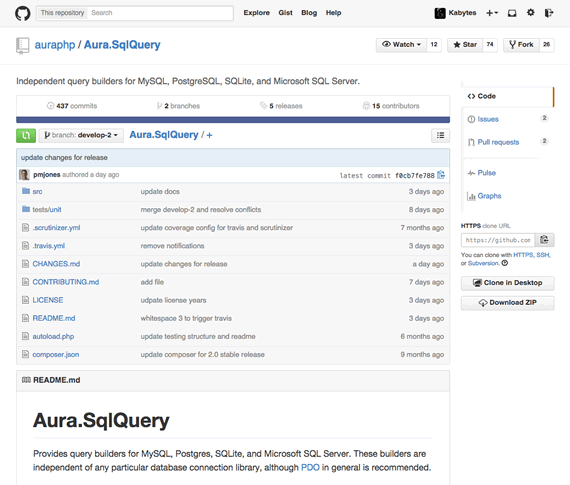Open the autoload.php file

[x=53, y=336]
